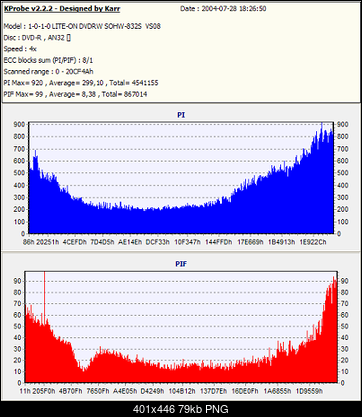Click the Scanned range 0 - 20CF4Ah line

click(48, 72)
